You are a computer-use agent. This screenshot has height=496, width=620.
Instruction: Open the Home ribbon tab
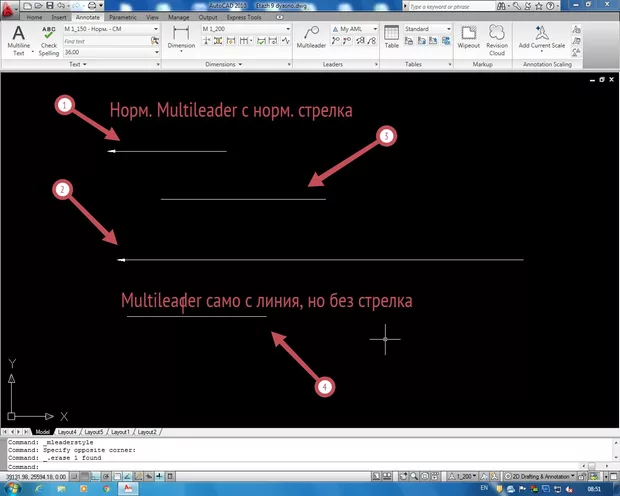(34, 18)
